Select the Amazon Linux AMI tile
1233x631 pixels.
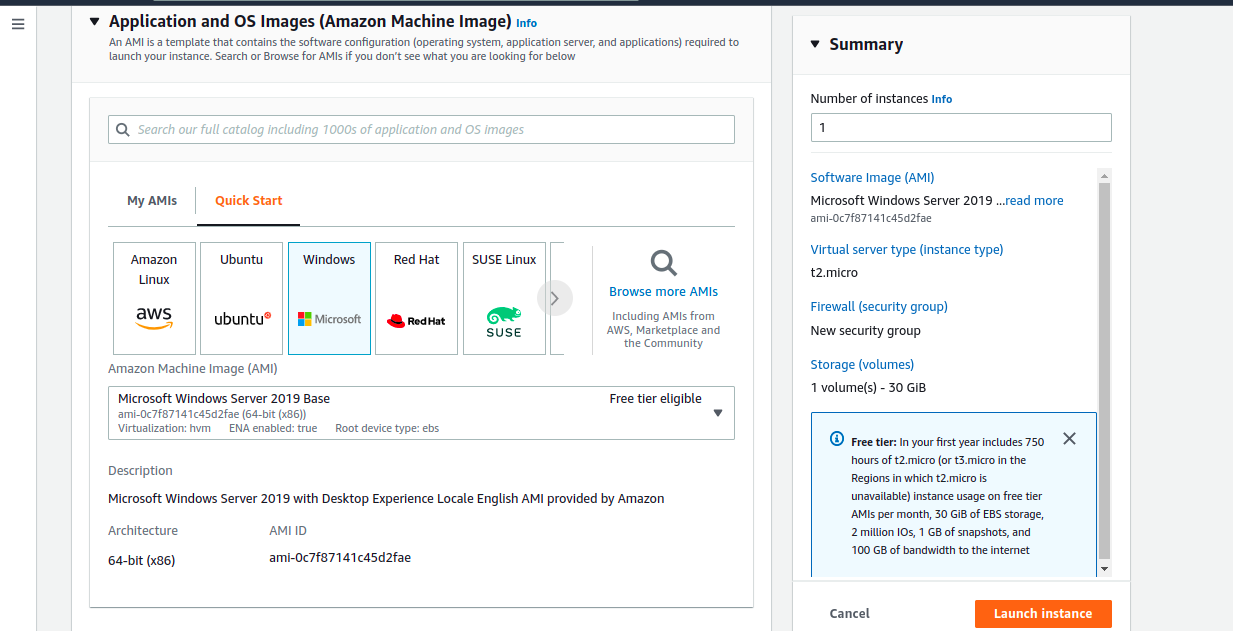coord(154,298)
